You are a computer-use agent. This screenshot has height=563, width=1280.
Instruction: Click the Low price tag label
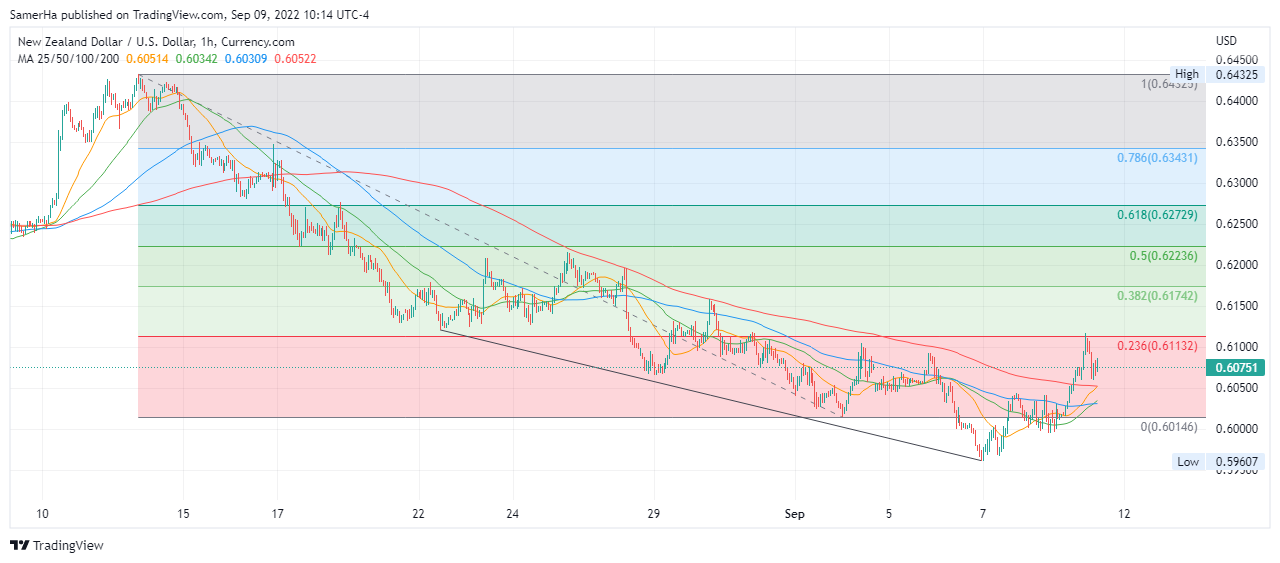tap(1187, 461)
